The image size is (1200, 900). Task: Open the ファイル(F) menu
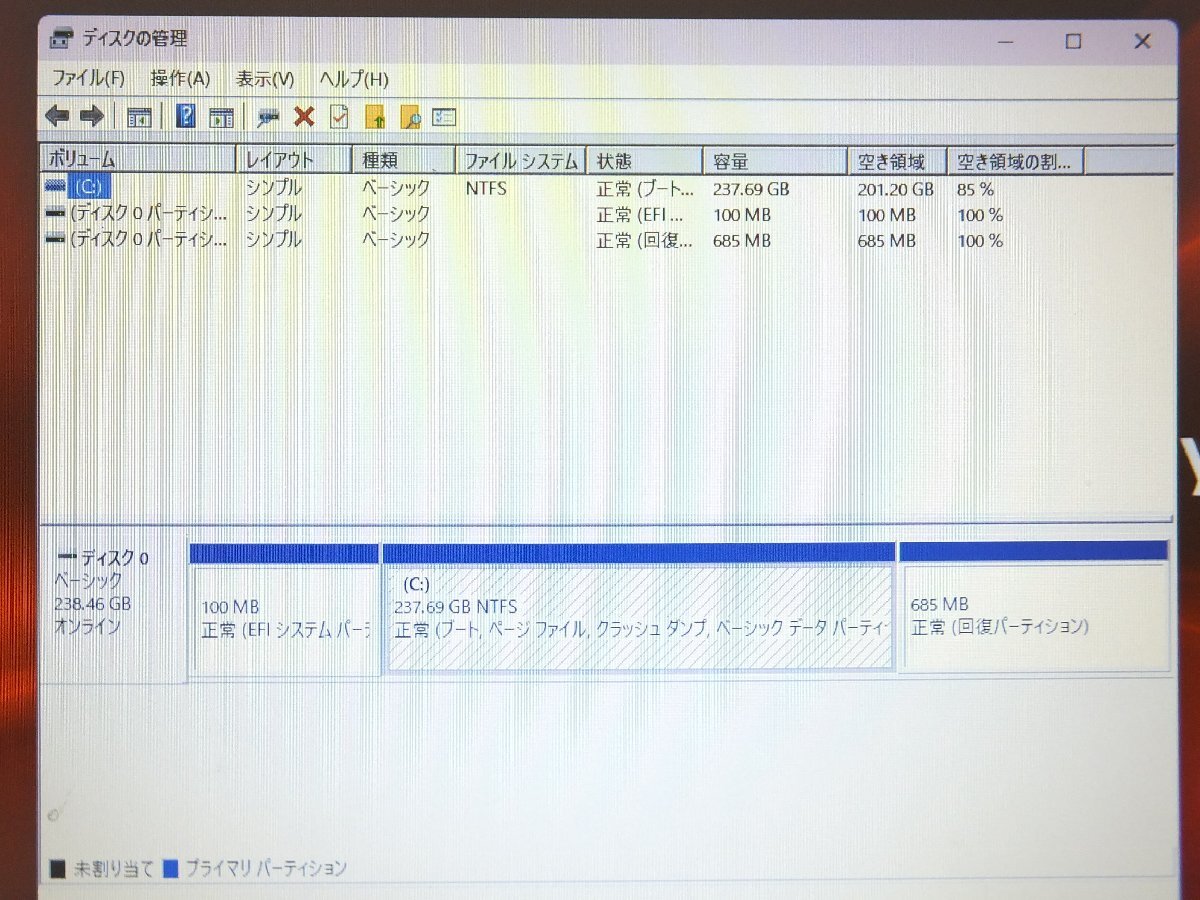[88, 79]
